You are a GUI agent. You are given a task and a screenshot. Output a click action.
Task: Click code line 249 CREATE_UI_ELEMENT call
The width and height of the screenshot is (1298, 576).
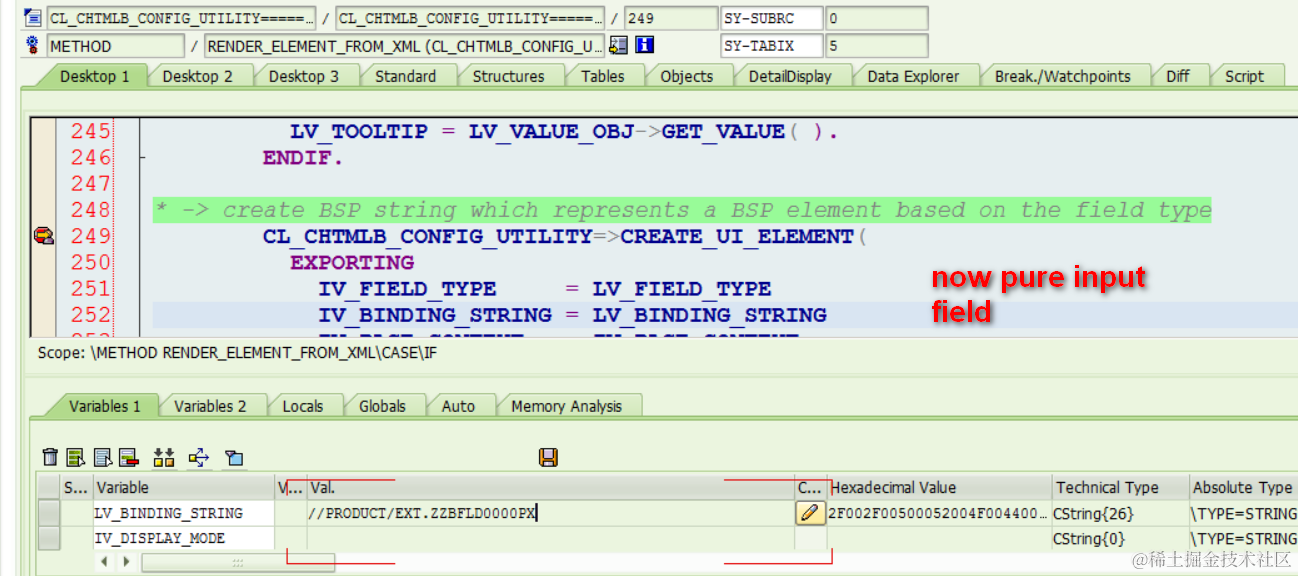[566, 237]
